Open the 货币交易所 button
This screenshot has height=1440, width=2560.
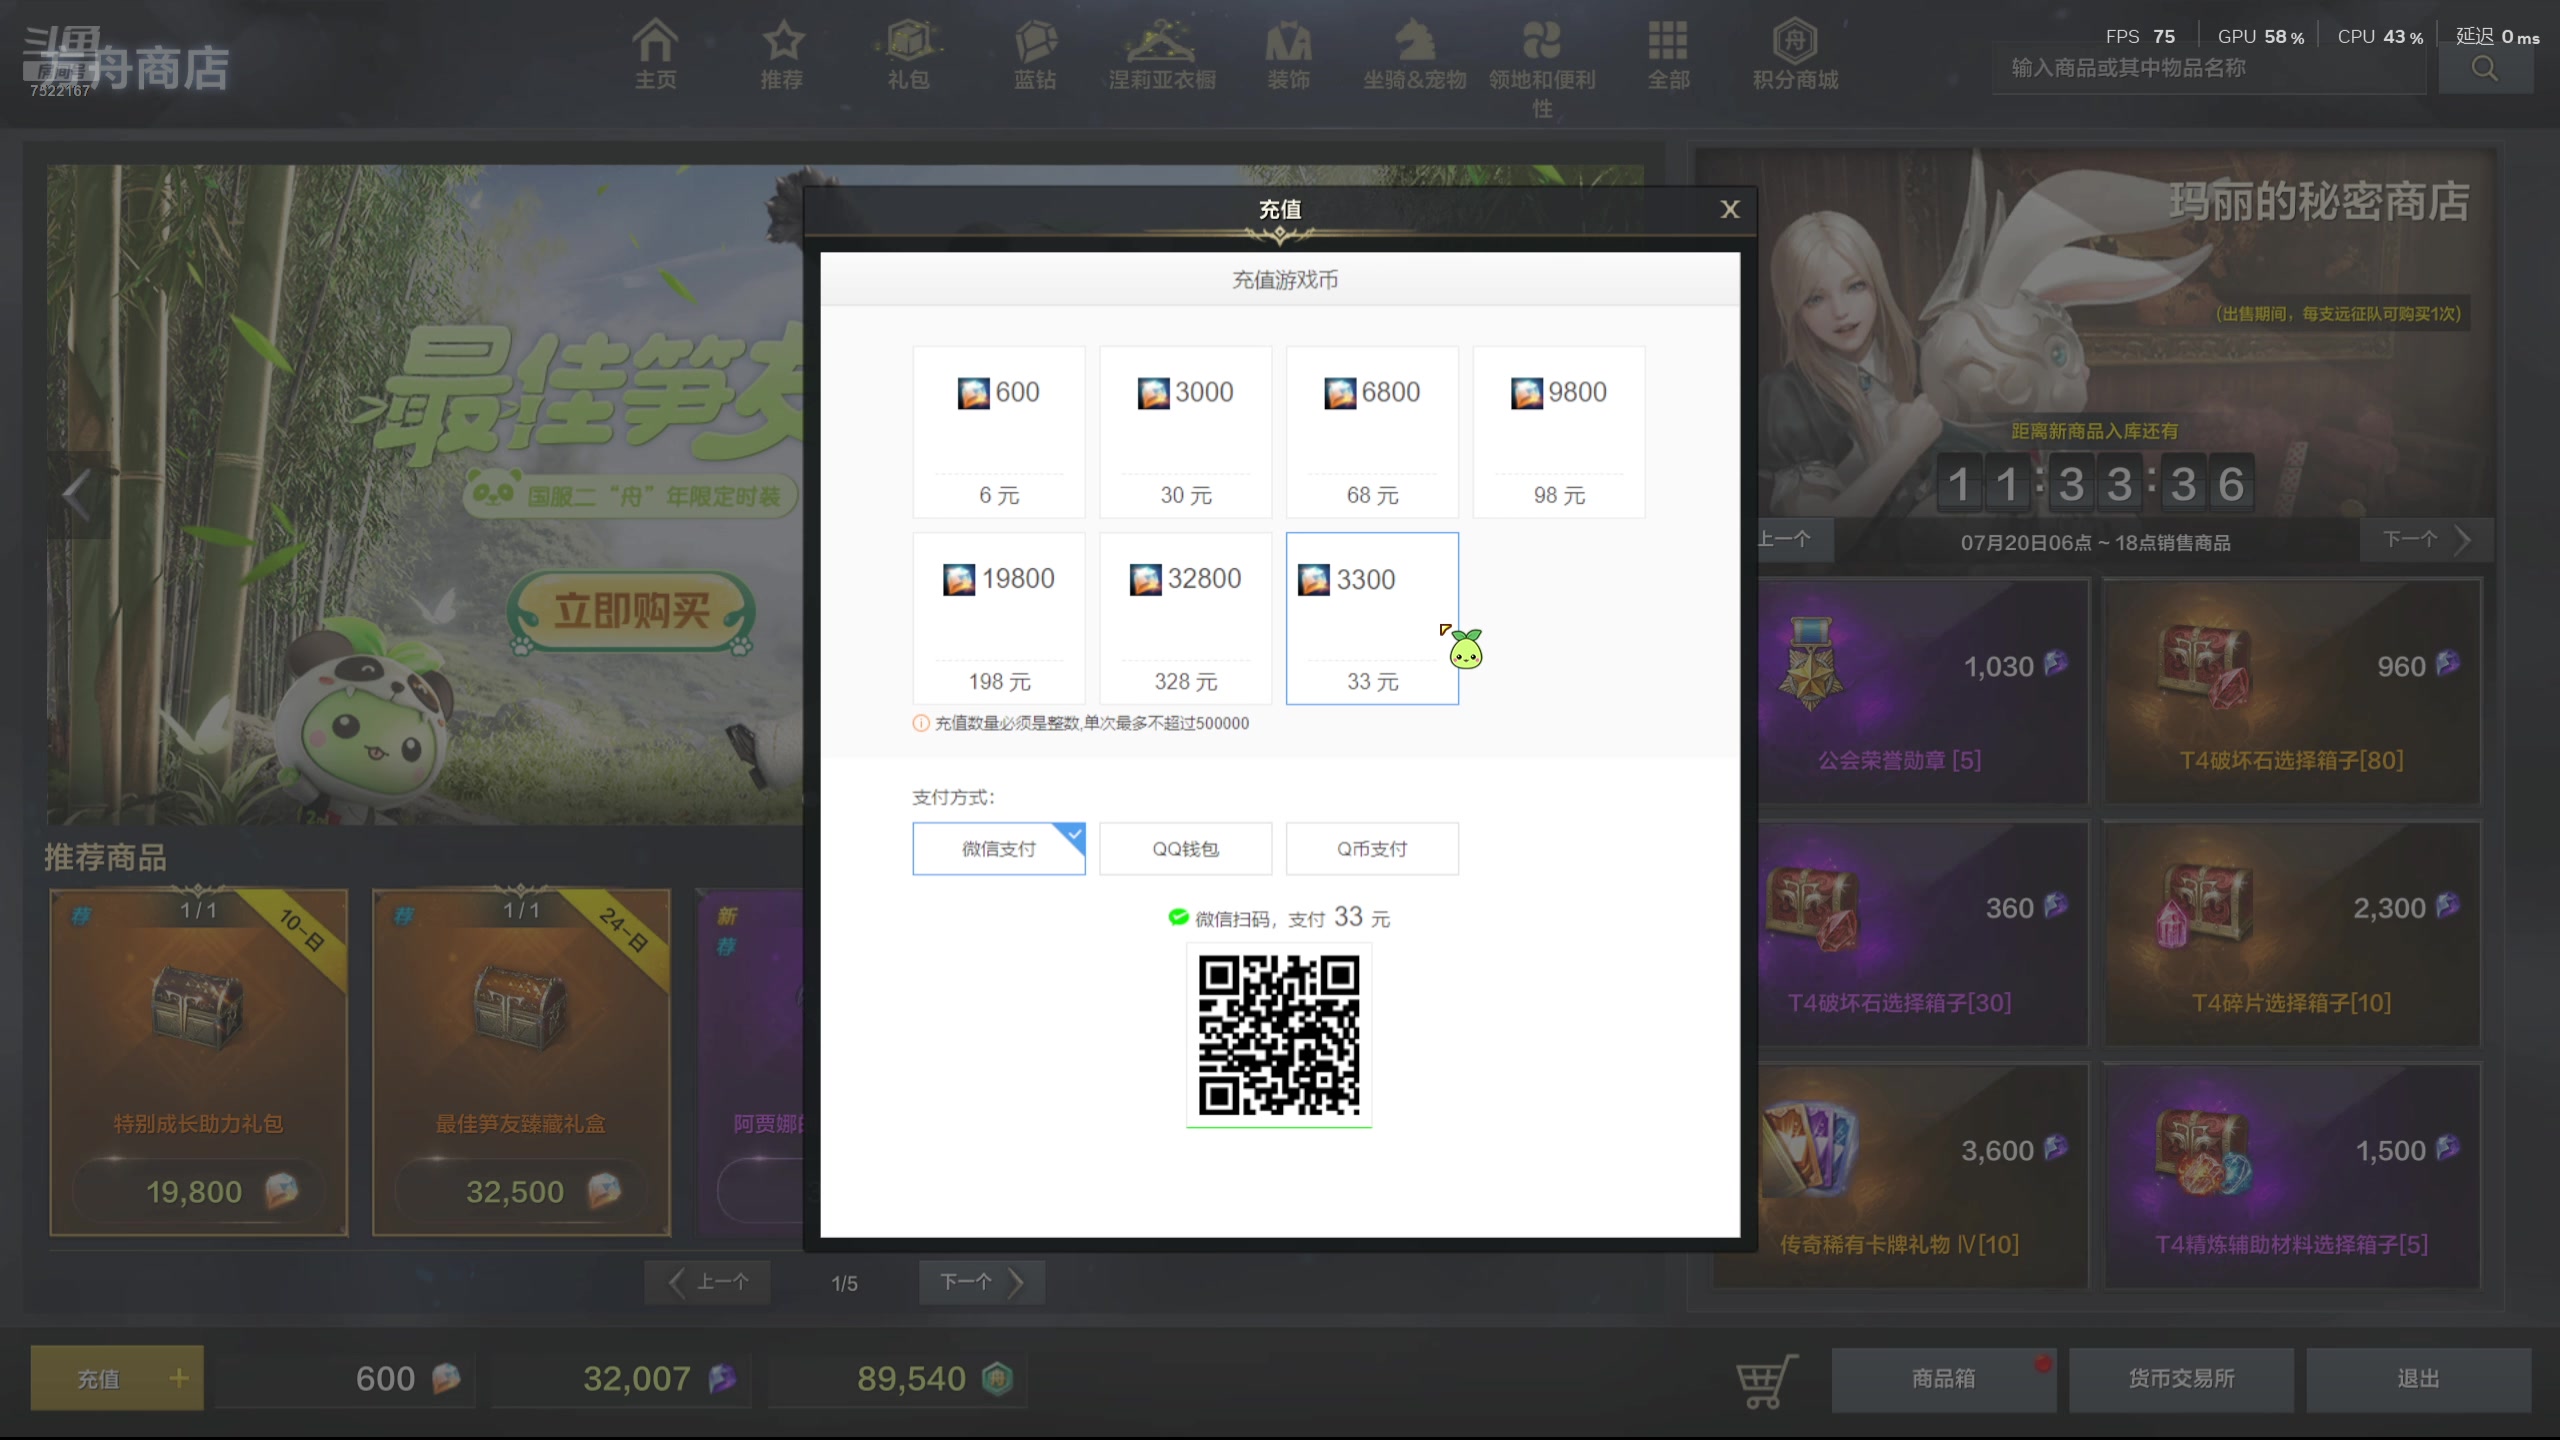2181,1379
